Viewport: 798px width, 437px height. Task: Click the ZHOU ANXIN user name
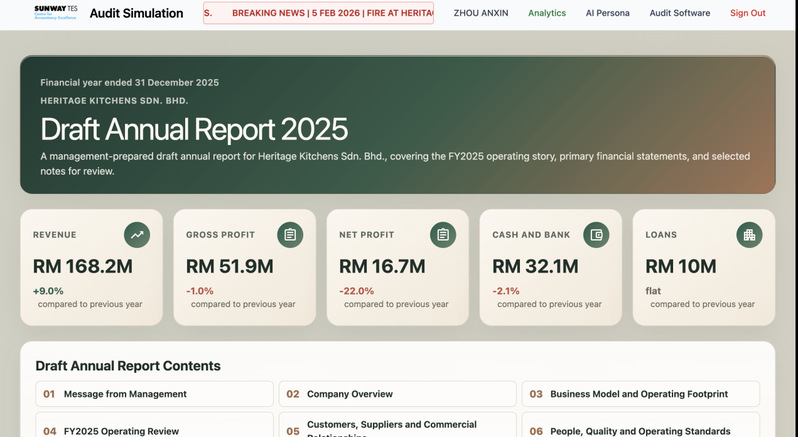tap(481, 13)
